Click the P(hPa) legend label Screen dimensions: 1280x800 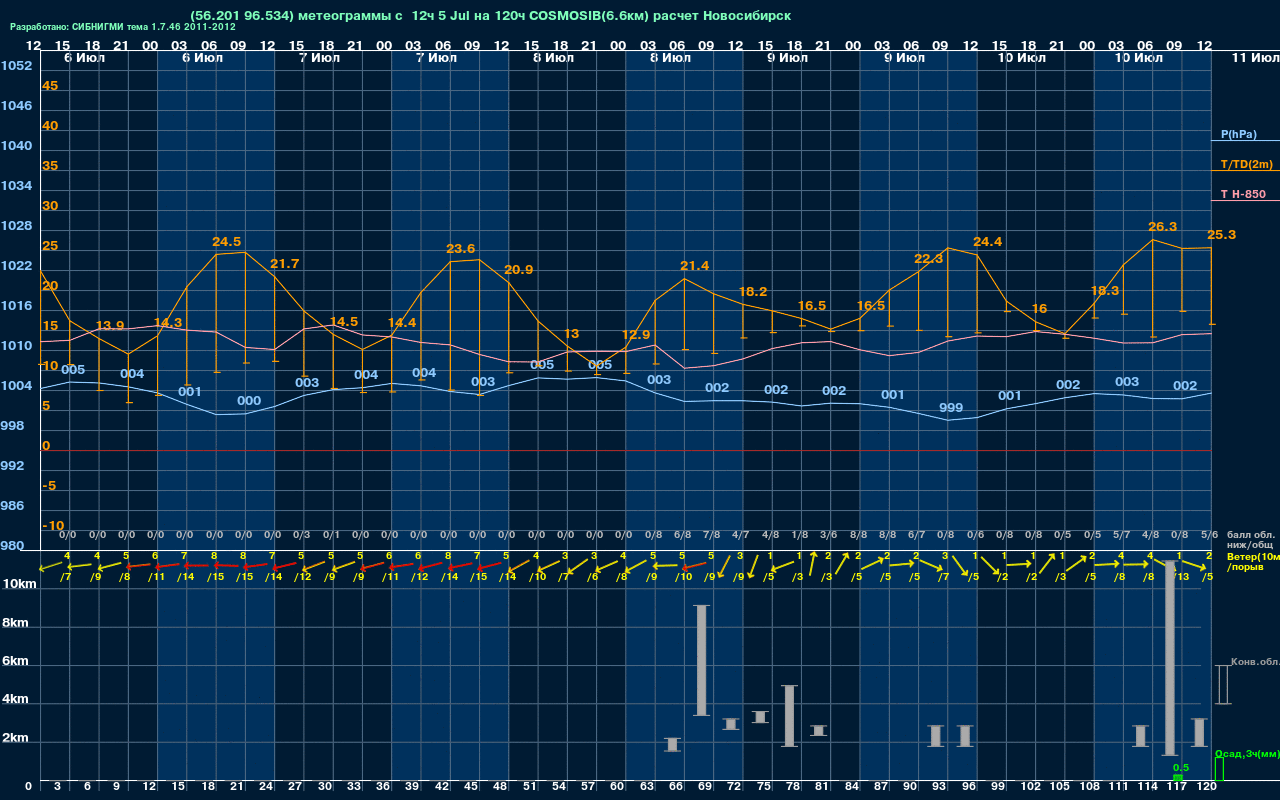click(1238, 134)
